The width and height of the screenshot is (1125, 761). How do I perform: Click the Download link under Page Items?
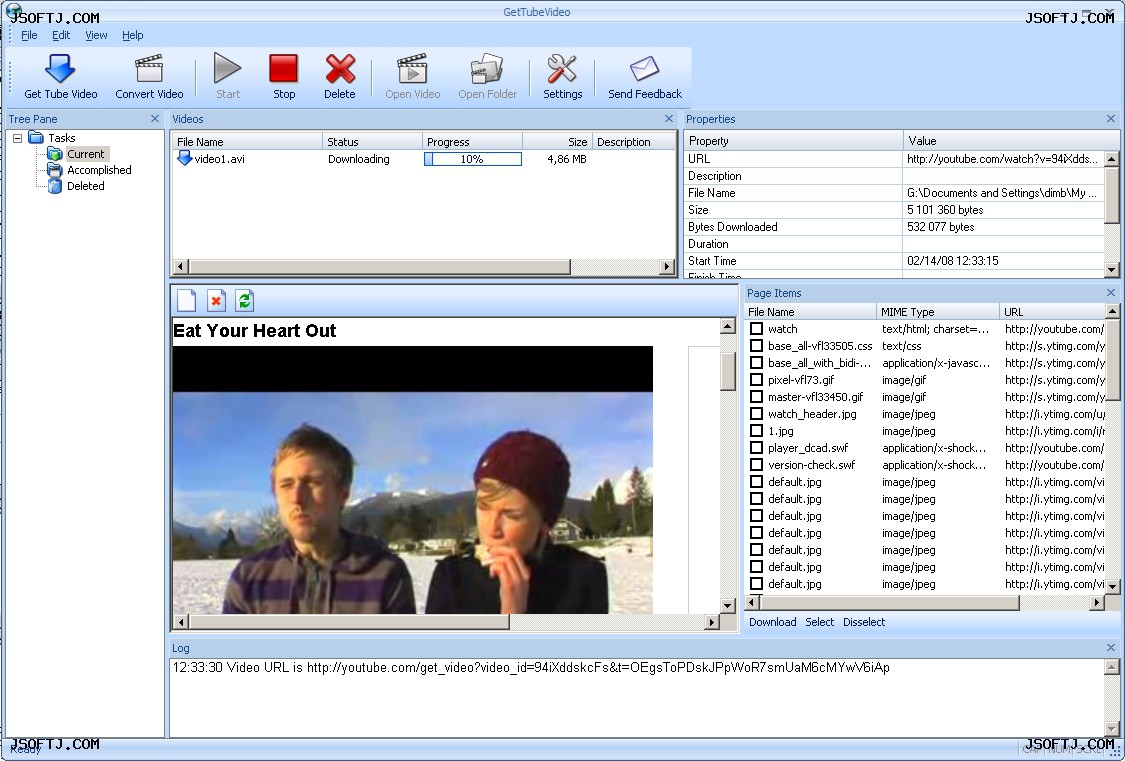773,622
